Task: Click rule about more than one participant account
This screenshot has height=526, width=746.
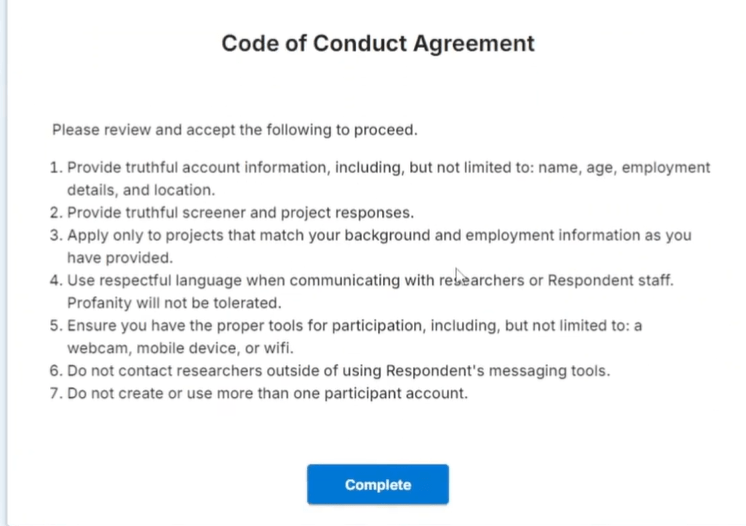Action: [x=267, y=393]
